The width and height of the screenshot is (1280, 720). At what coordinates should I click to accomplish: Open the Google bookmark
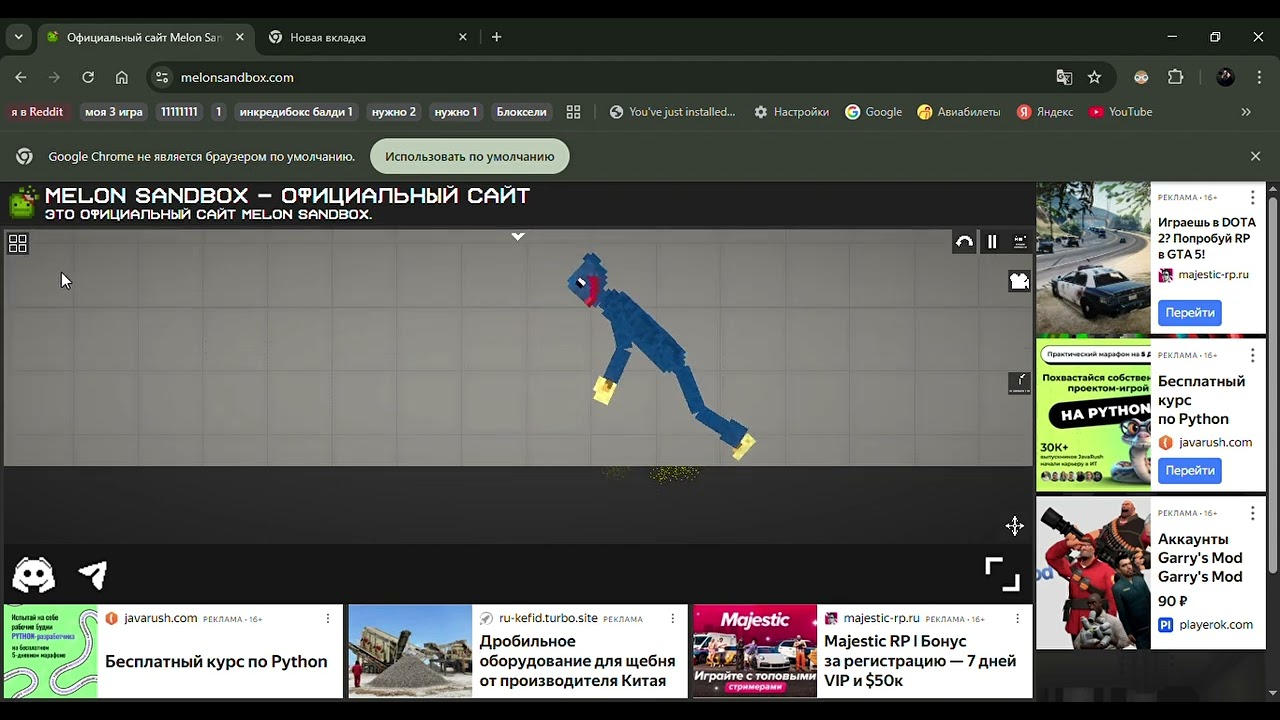pyautogui.click(x=874, y=112)
